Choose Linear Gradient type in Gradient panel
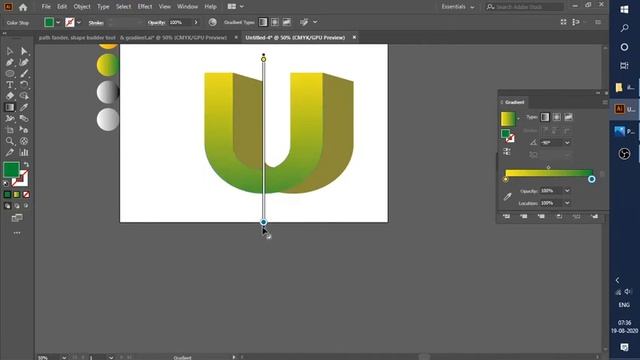 tap(545, 117)
